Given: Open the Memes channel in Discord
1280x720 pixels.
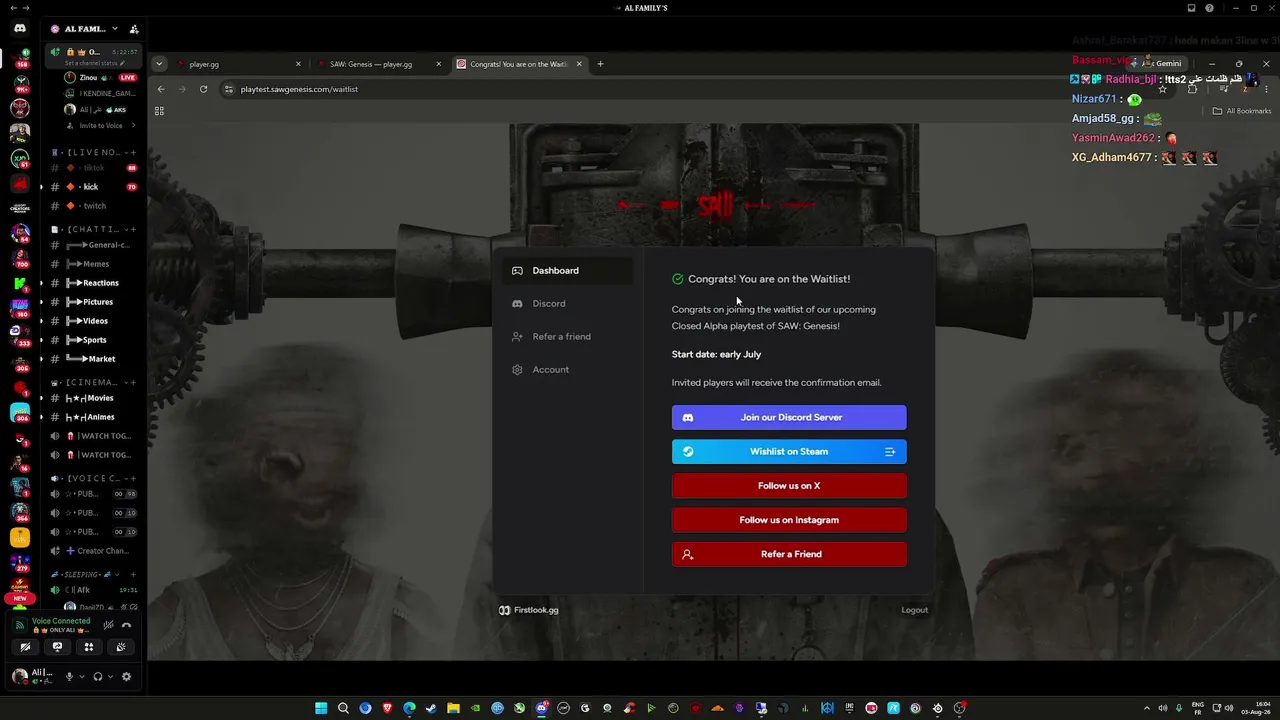Looking at the screenshot, I should click(x=93, y=264).
